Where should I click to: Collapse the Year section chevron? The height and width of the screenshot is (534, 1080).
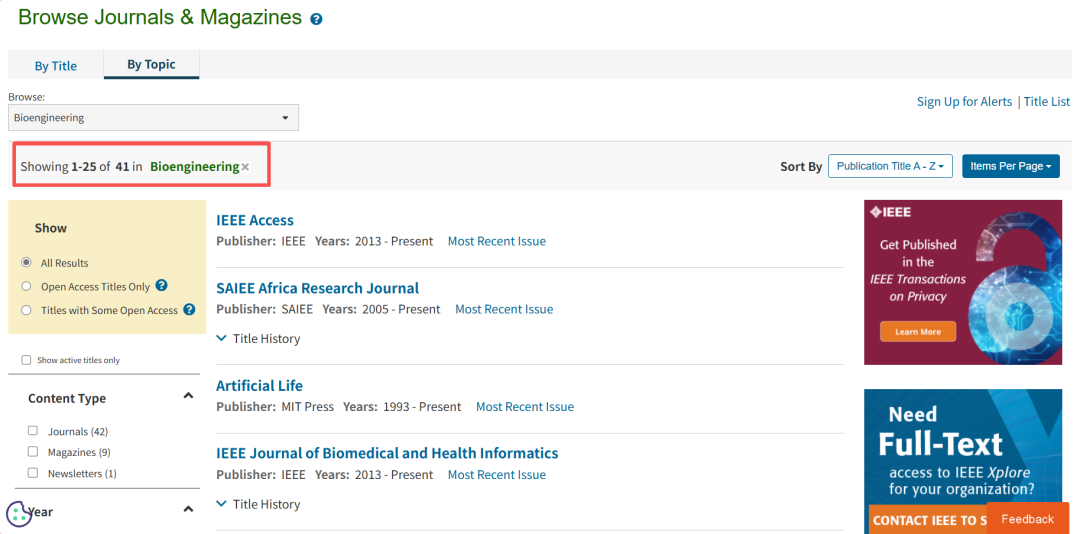pyautogui.click(x=188, y=510)
